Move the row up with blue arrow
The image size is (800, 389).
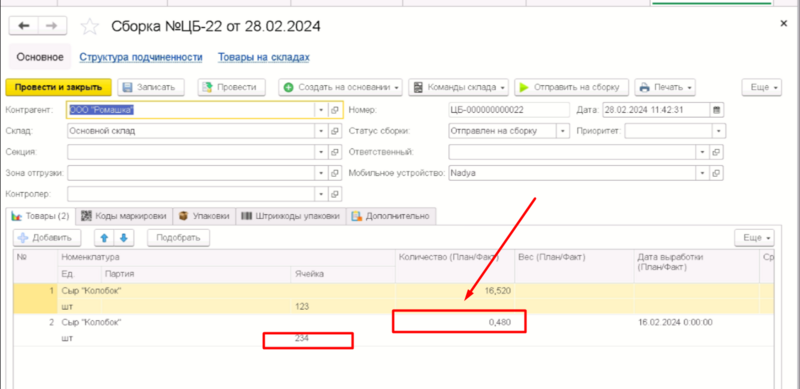(x=104, y=238)
